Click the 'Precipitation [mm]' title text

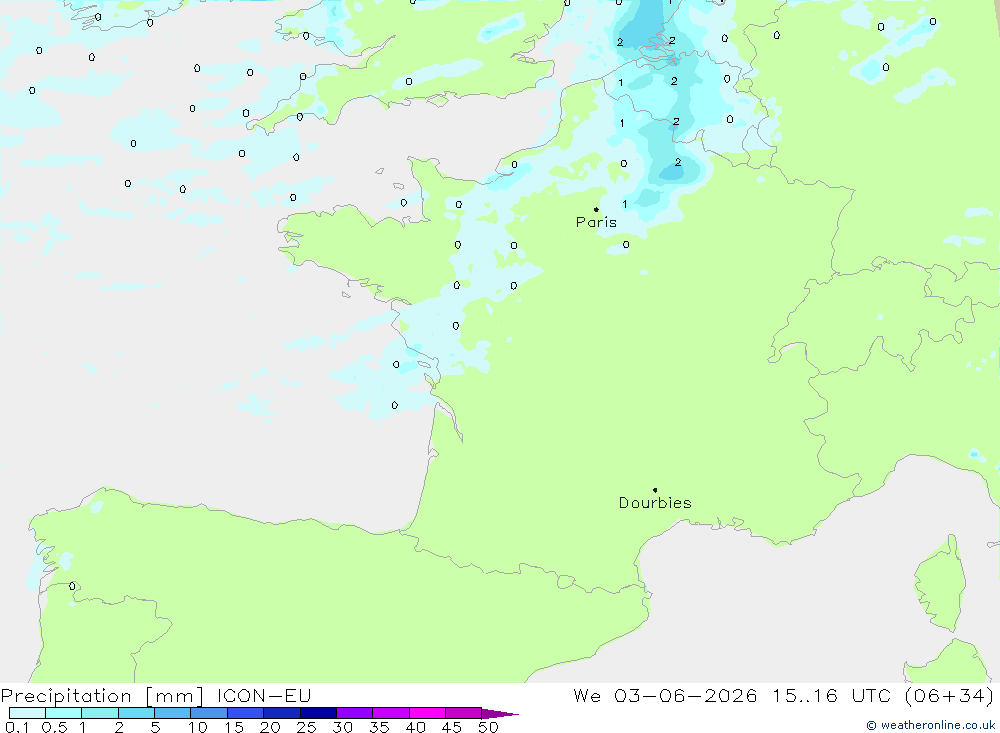pyautogui.click(x=102, y=696)
